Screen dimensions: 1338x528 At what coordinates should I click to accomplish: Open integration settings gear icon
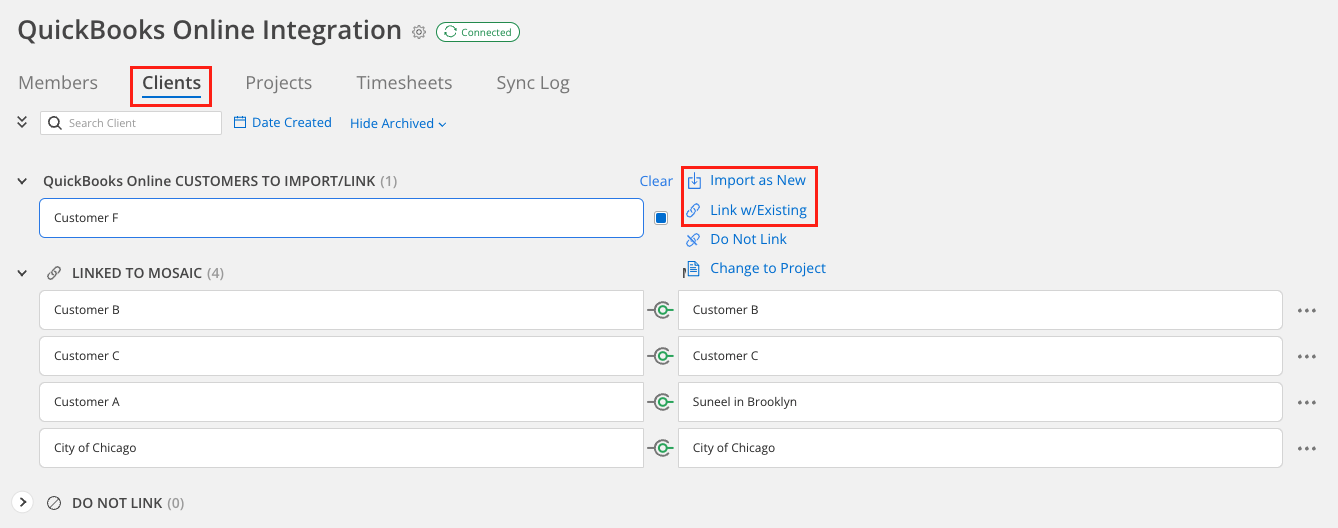pos(419,32)
